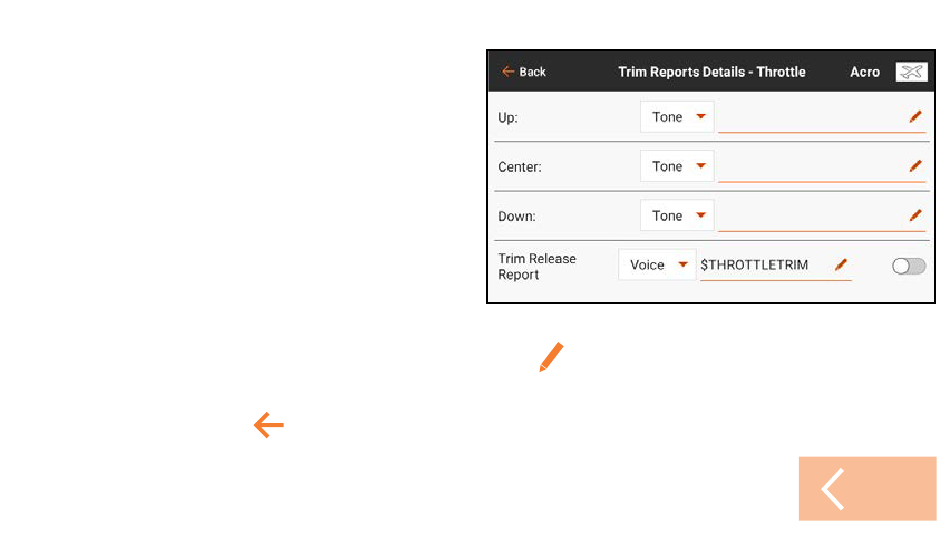Open the Trim Release Report Voice dropdown
The height and width of the screenshot is (534, 950).
point(657,265)
